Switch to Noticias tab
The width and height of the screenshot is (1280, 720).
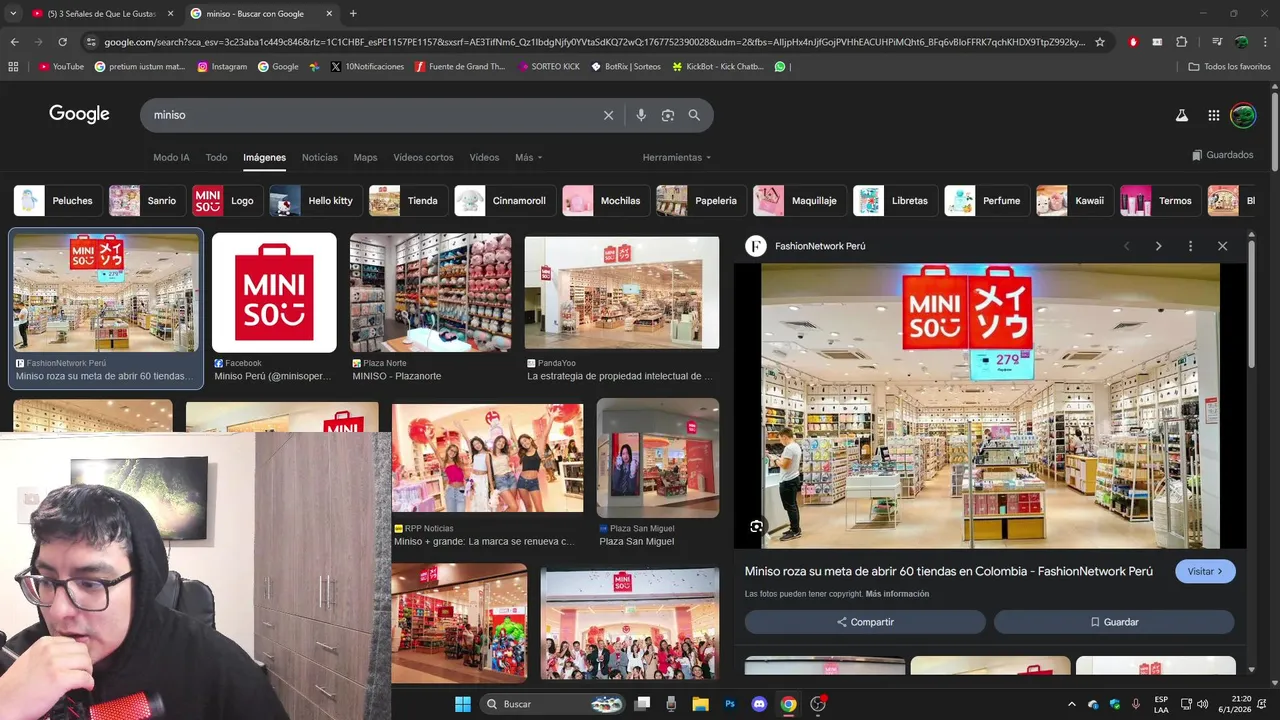320,157
